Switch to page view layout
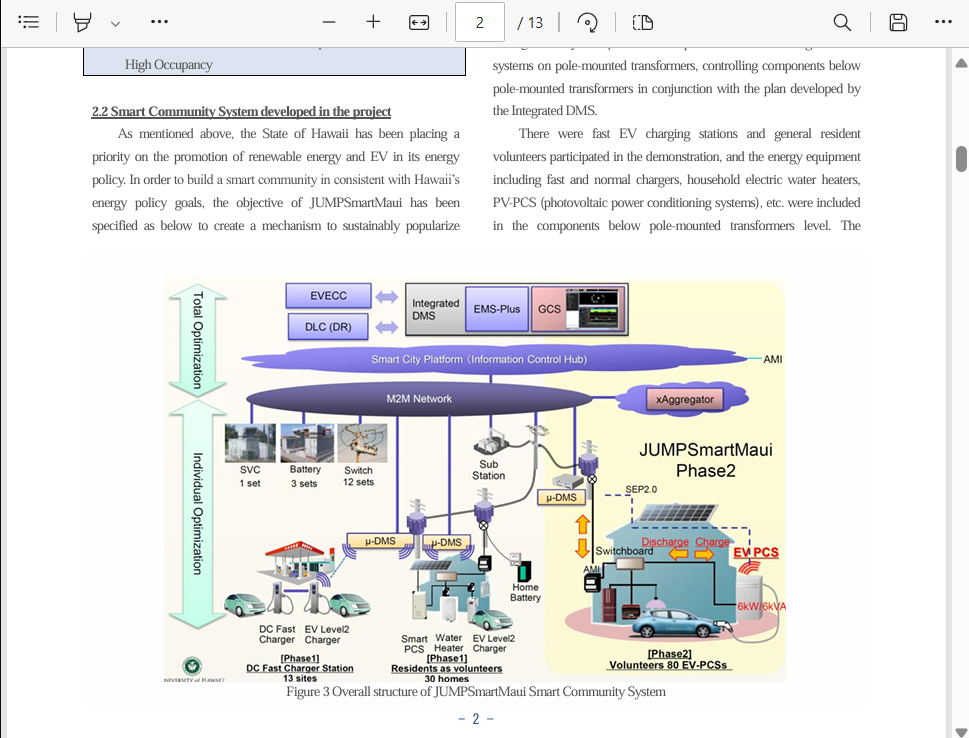This screenshot has height=738, width=969. click(643, 22)
